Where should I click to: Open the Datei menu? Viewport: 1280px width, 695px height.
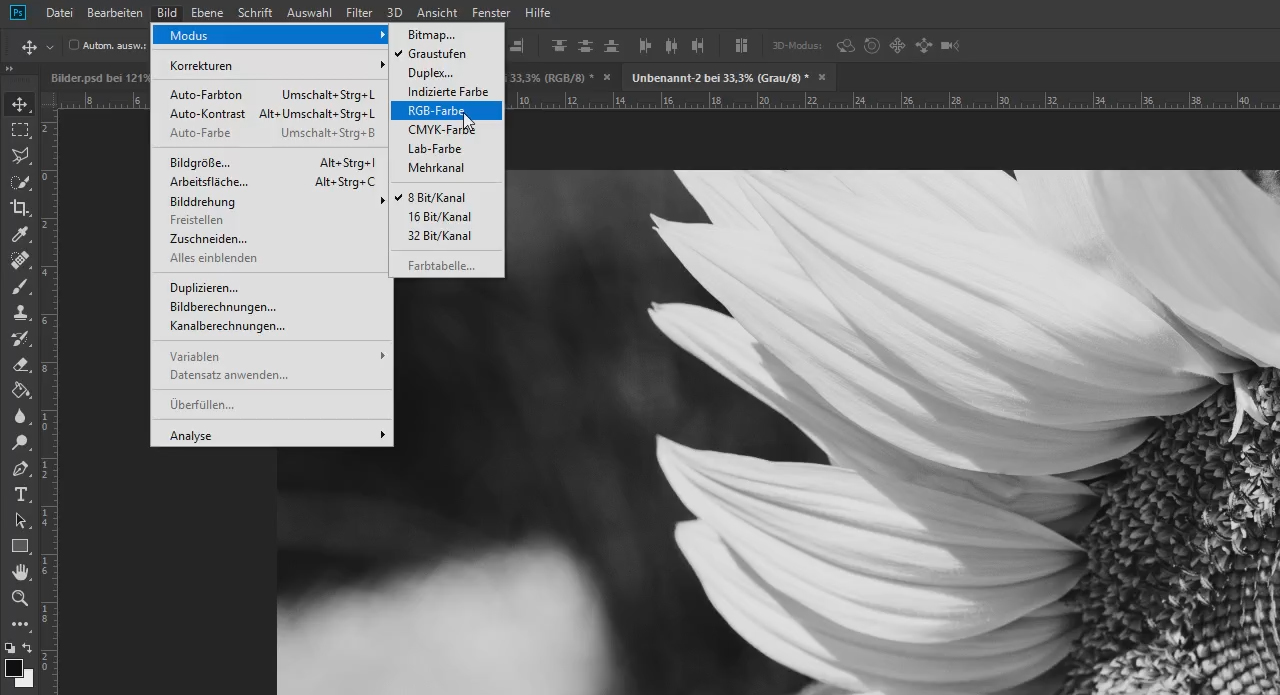tap(59, 13)
